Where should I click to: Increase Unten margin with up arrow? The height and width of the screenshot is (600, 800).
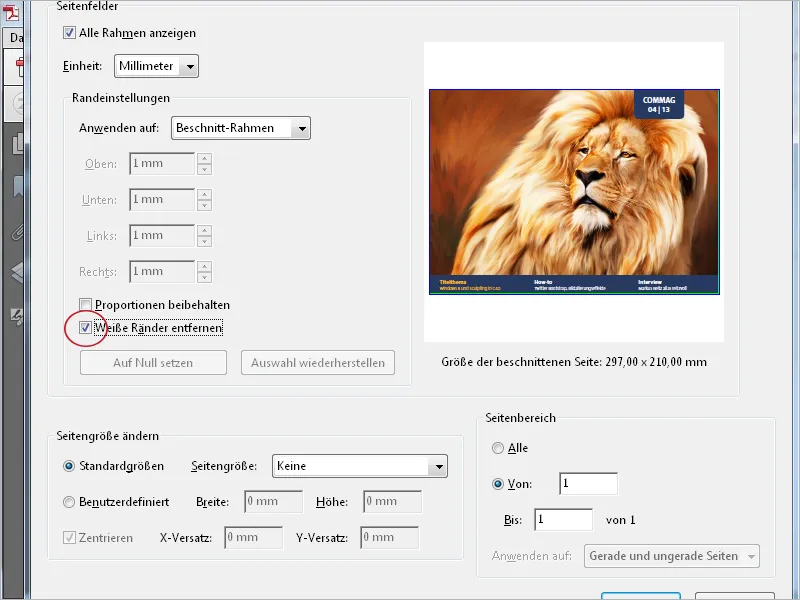pos(204,194)
